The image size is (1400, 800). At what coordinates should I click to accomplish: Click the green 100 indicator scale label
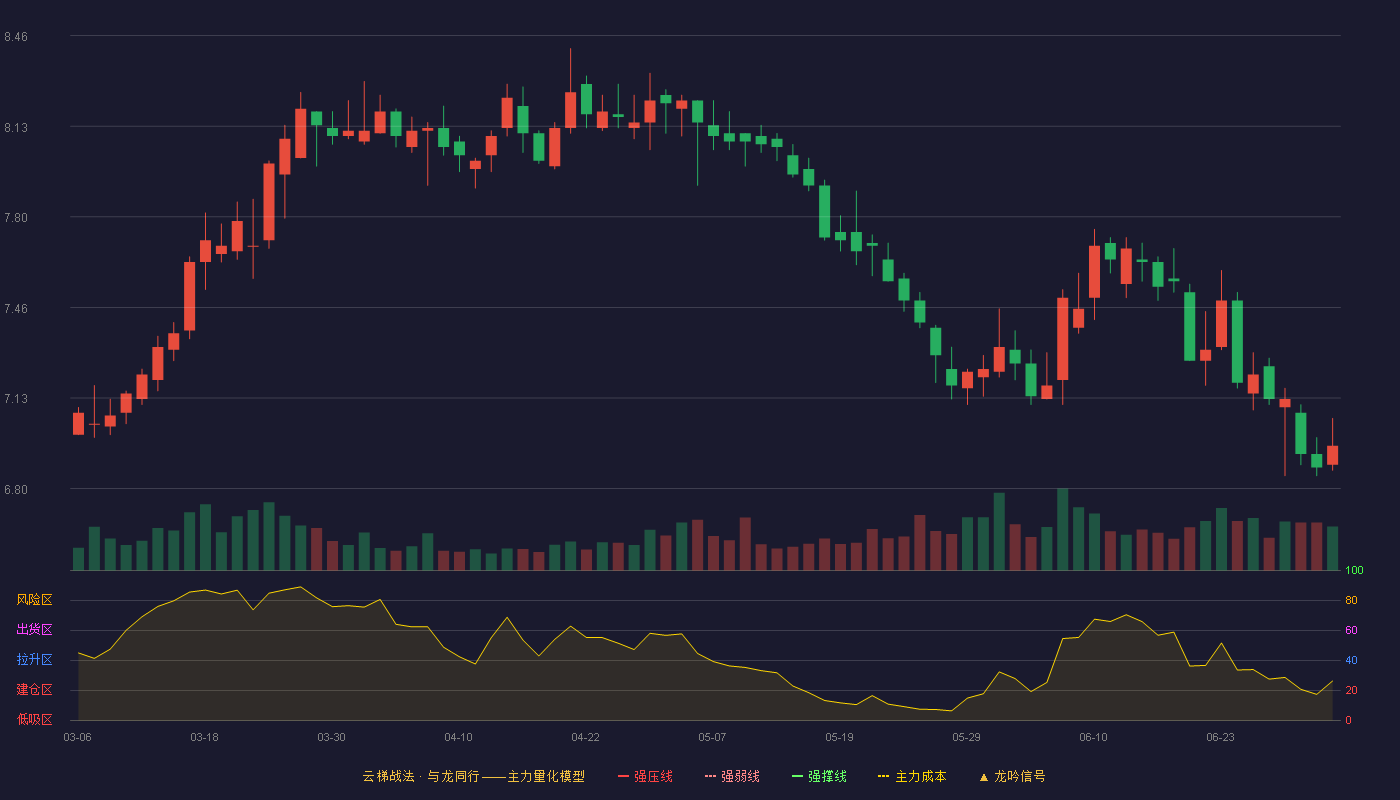[x=1354, y=571]
